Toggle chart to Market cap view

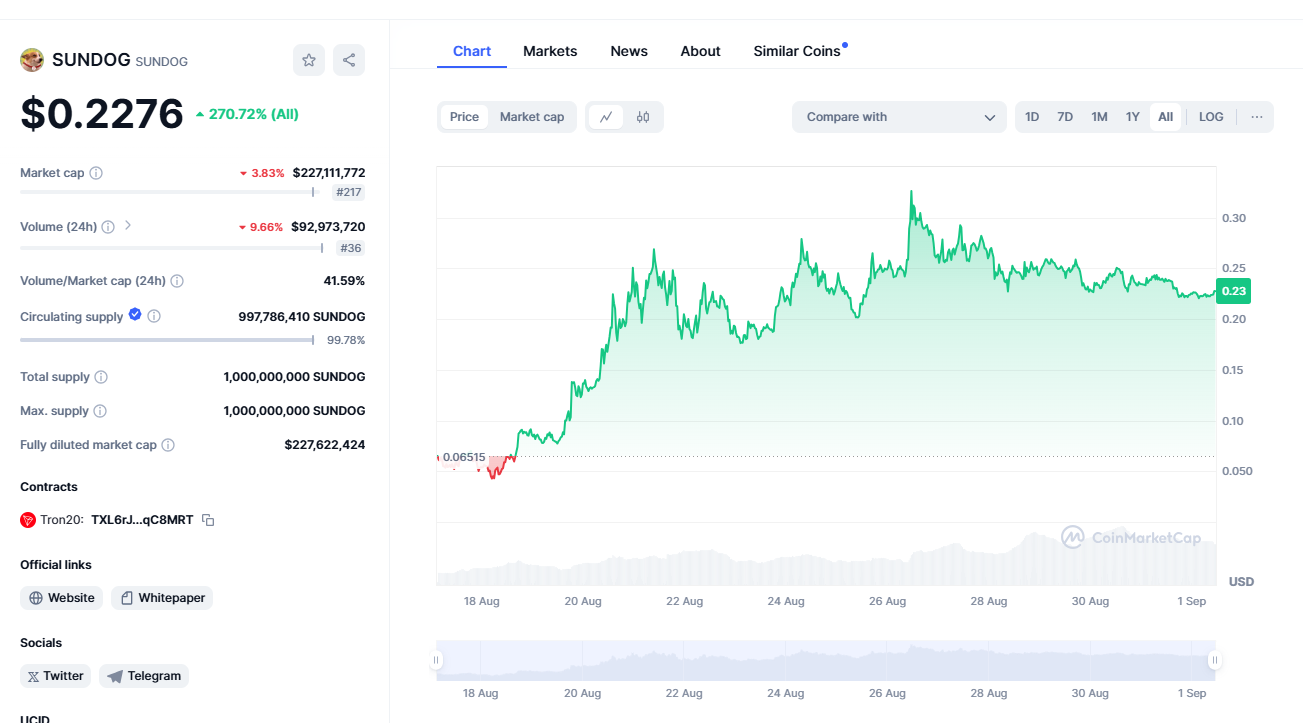click(532, 117)
